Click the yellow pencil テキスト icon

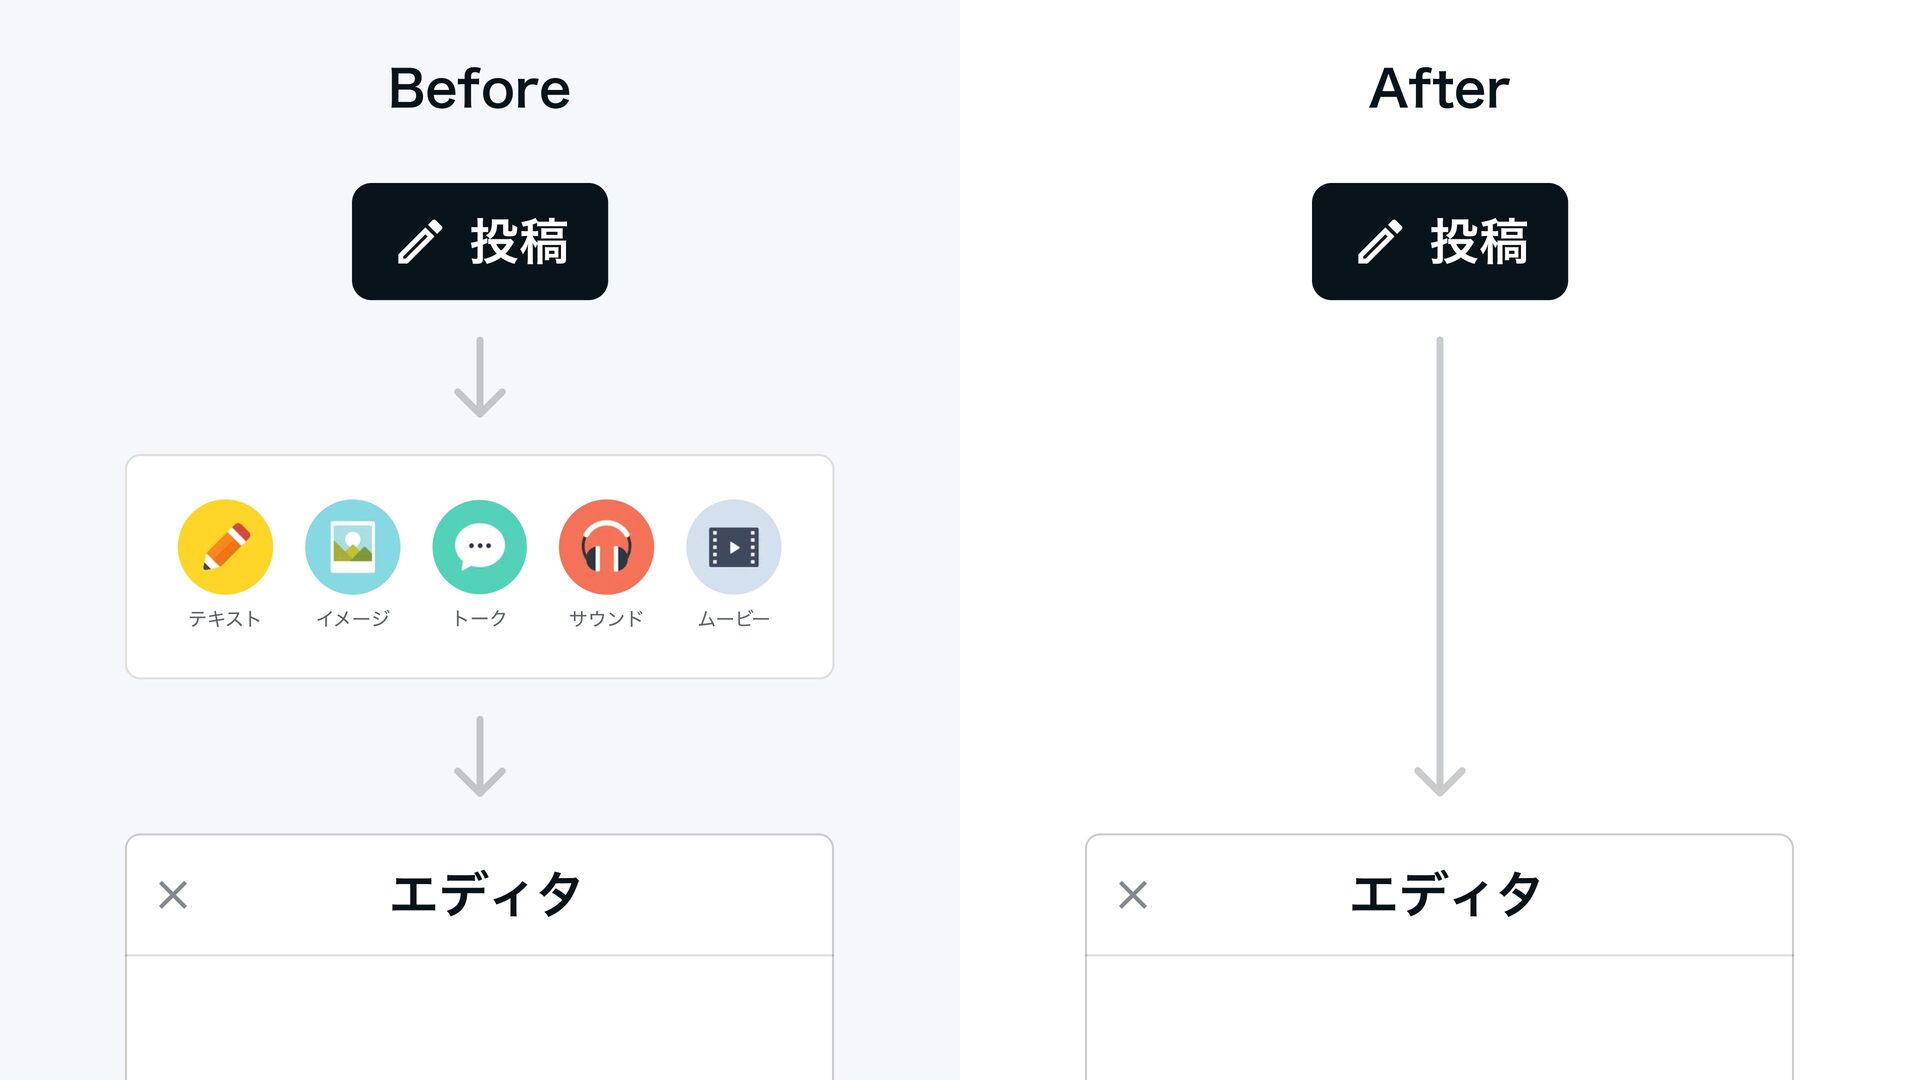(x=225, y=547)
